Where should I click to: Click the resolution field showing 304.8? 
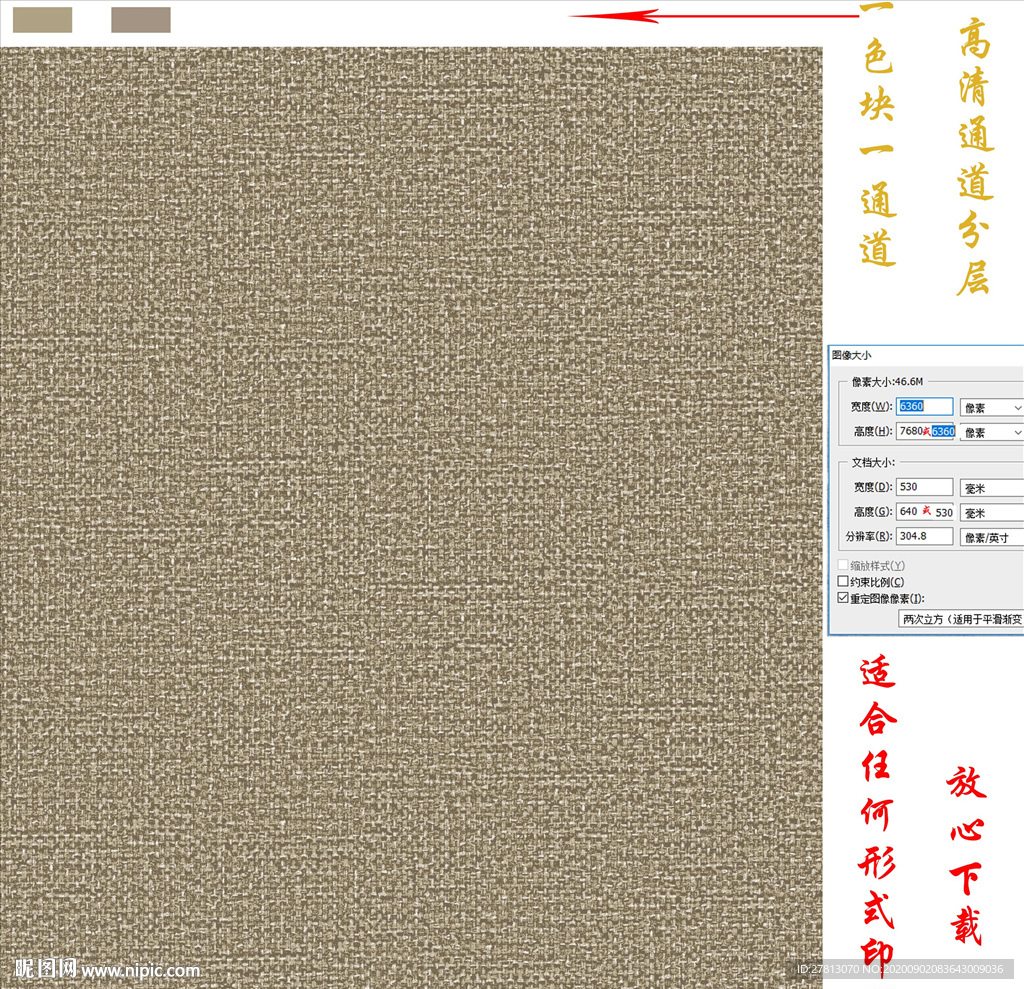click(924, 536)
